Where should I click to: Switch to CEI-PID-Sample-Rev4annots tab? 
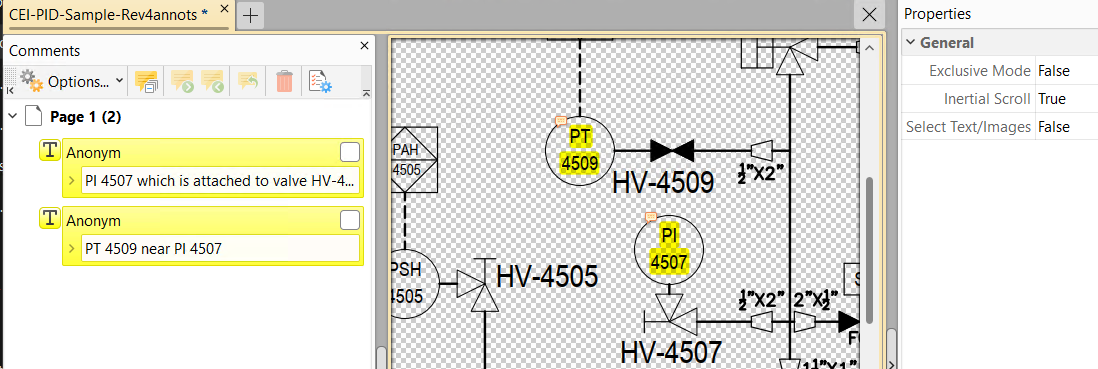108,15
